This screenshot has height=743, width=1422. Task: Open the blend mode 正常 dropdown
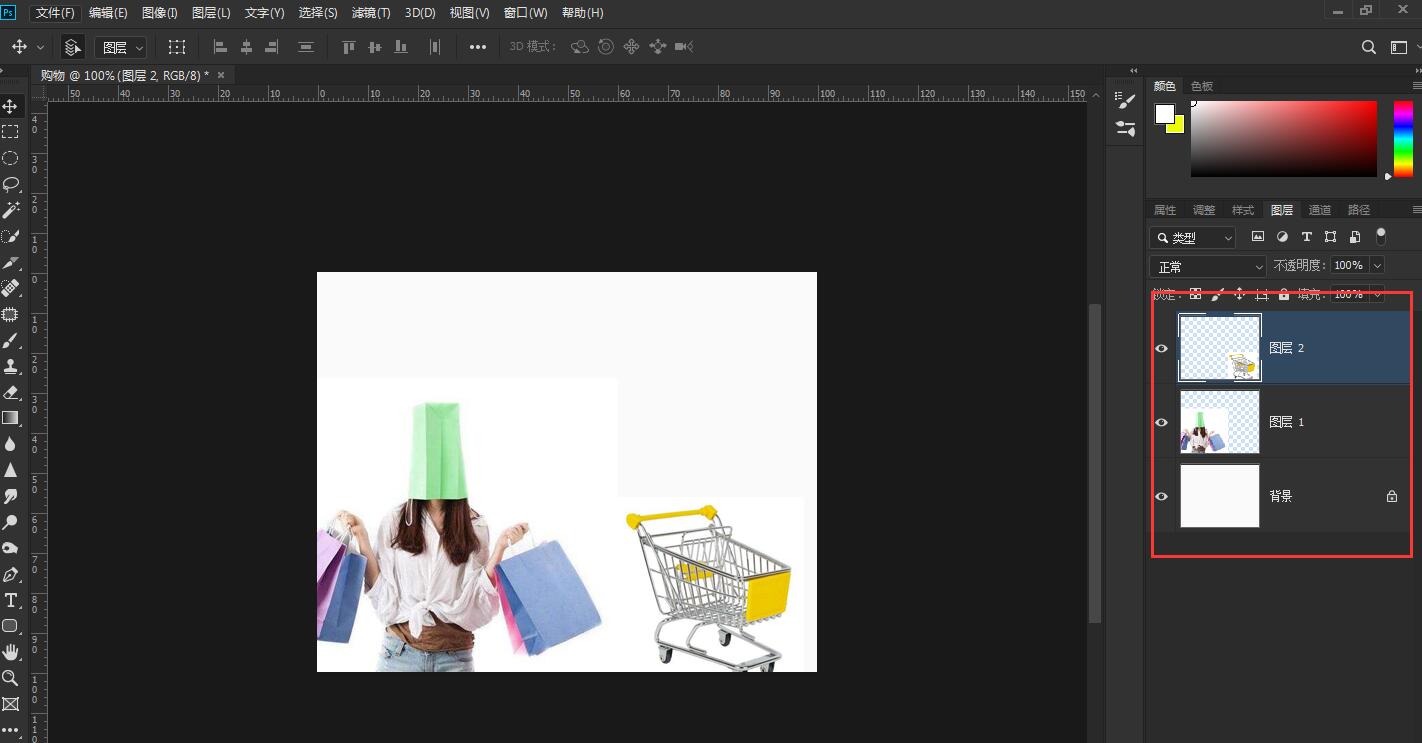point(1208,267)
